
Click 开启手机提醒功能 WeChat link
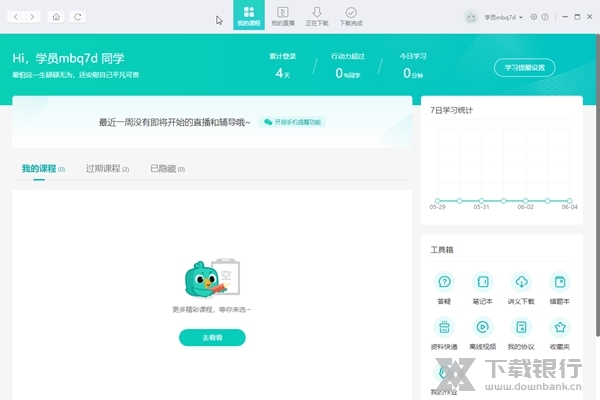[292, 122]
